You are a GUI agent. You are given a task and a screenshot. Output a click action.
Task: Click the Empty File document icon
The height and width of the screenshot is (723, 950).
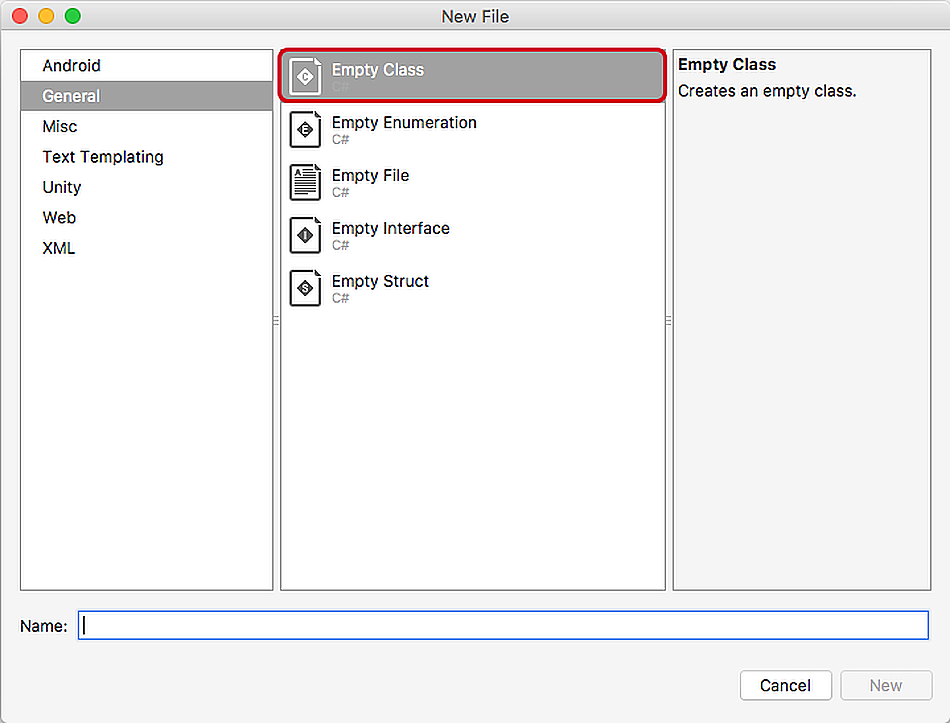pos(305,183)
